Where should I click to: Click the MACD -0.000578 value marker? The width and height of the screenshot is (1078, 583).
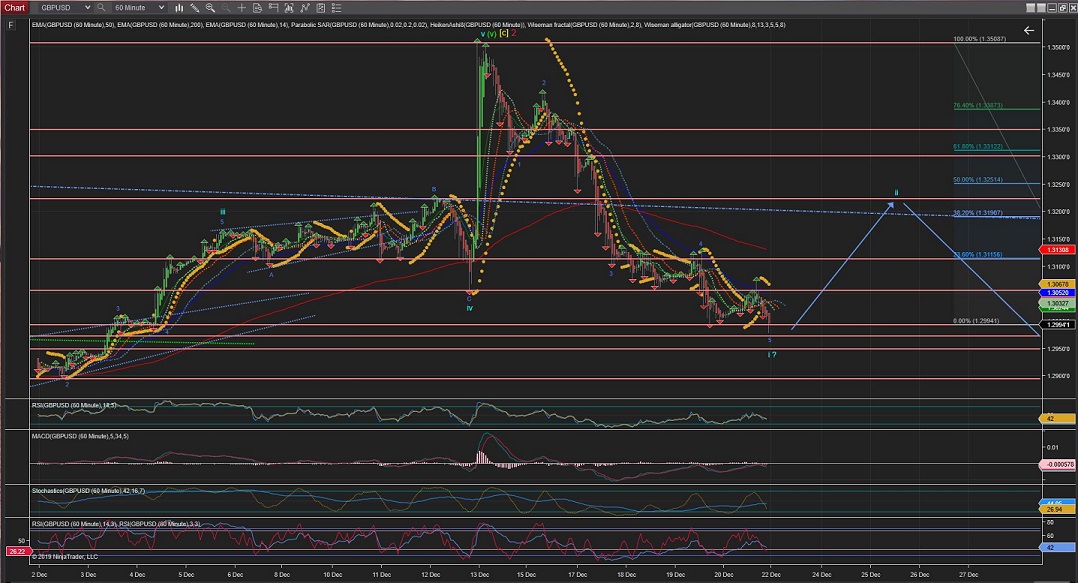[1058, 465]
